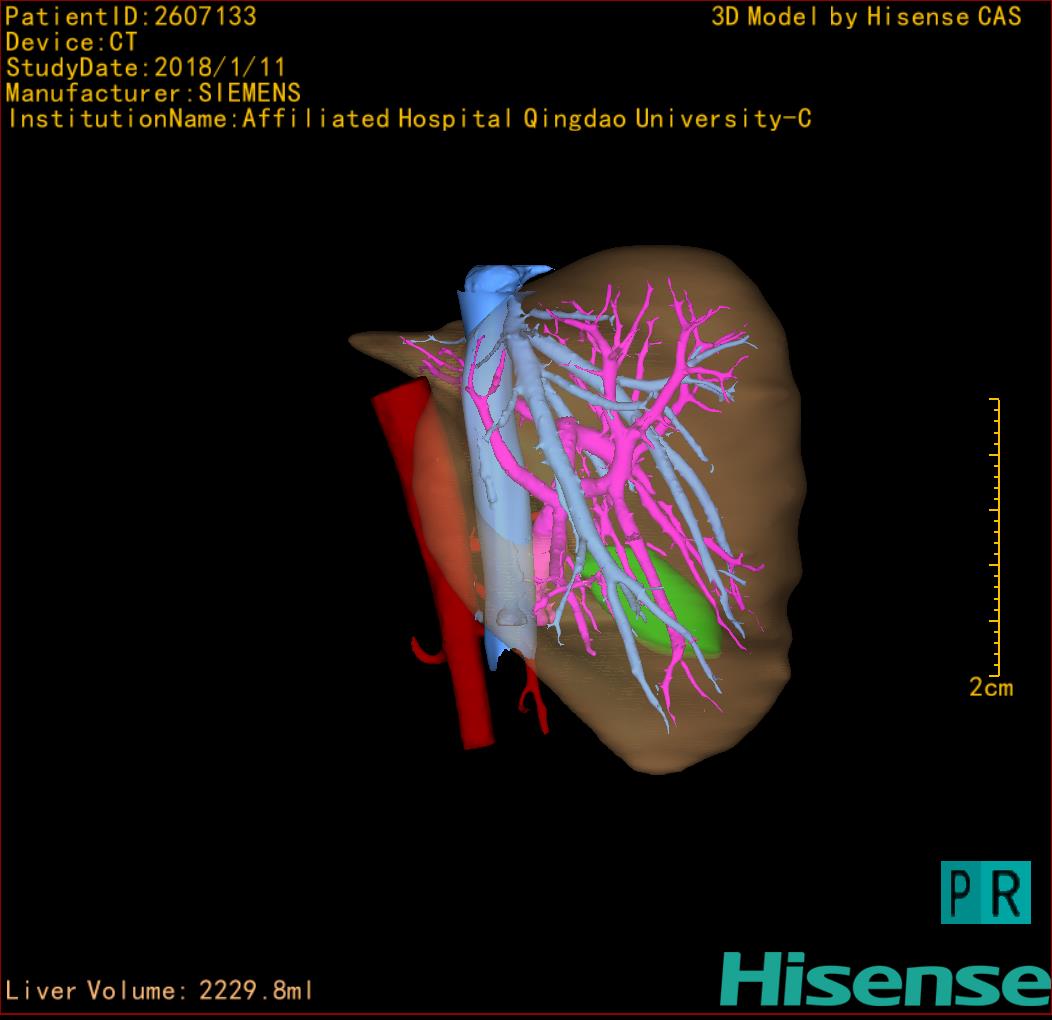Click the 2cm scale label
The height and width of the screenshot is (1020, 1052).
point(991,687)
